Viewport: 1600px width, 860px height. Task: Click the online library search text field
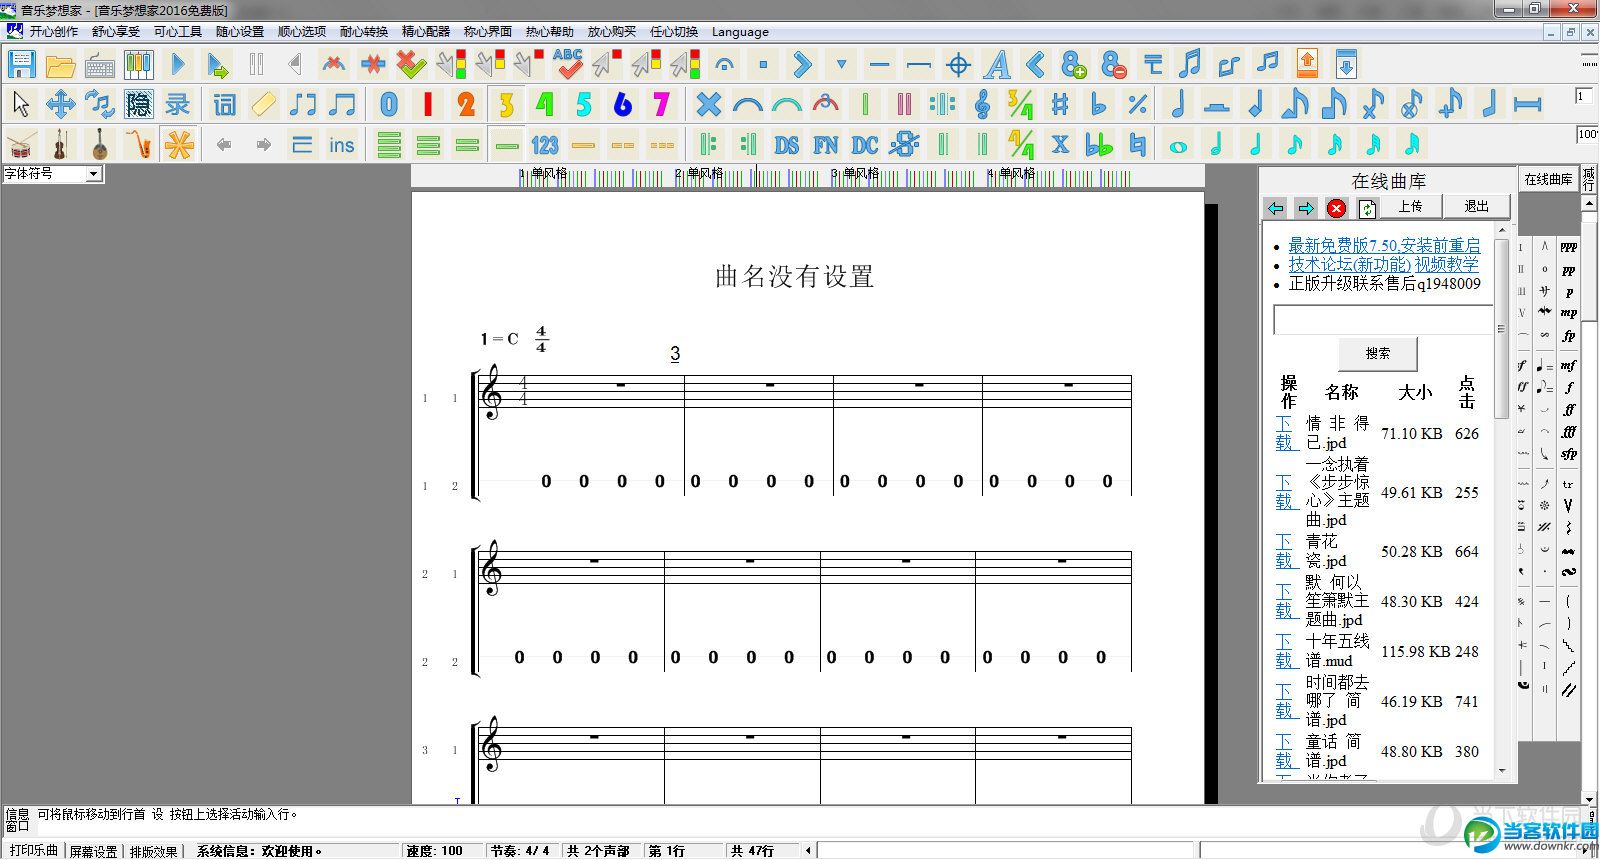[x=1382, y=320]
